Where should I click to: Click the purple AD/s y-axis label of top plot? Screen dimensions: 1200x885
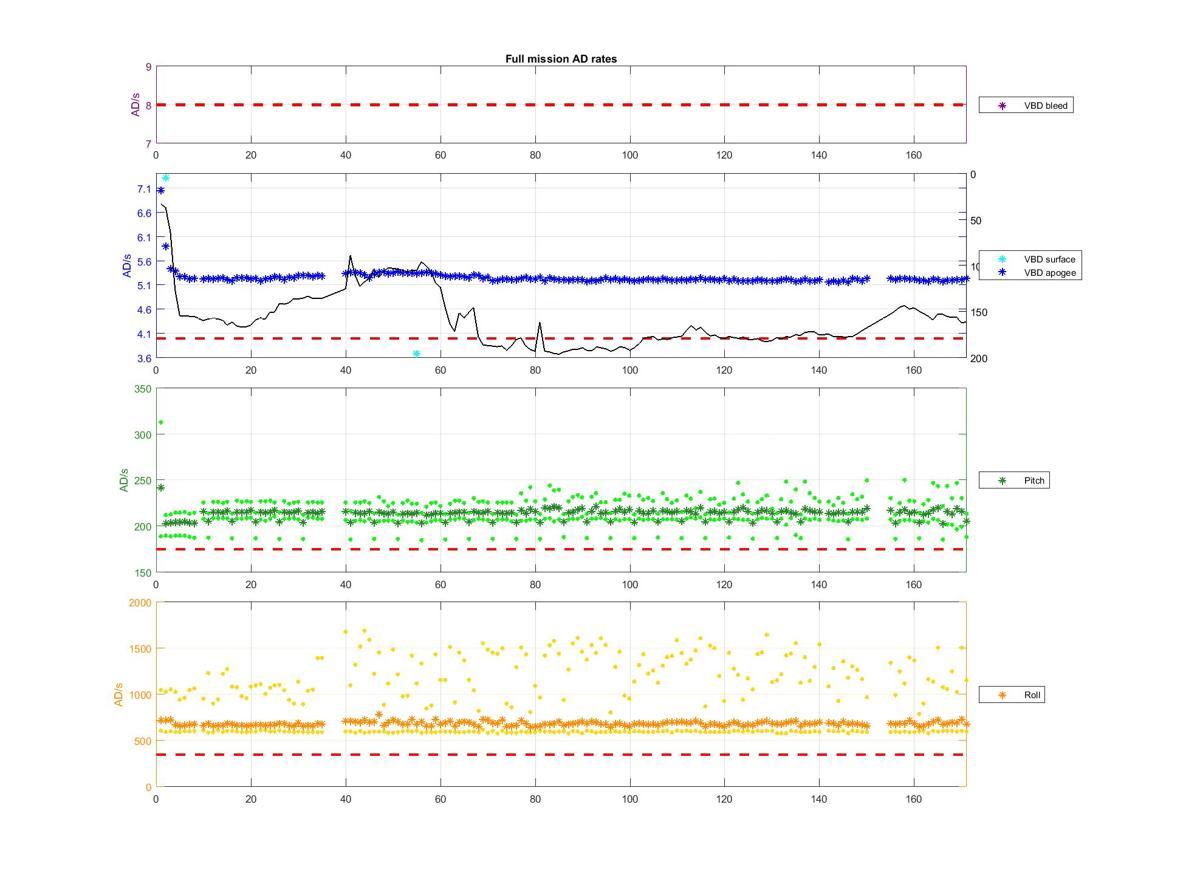click(135, 104)
